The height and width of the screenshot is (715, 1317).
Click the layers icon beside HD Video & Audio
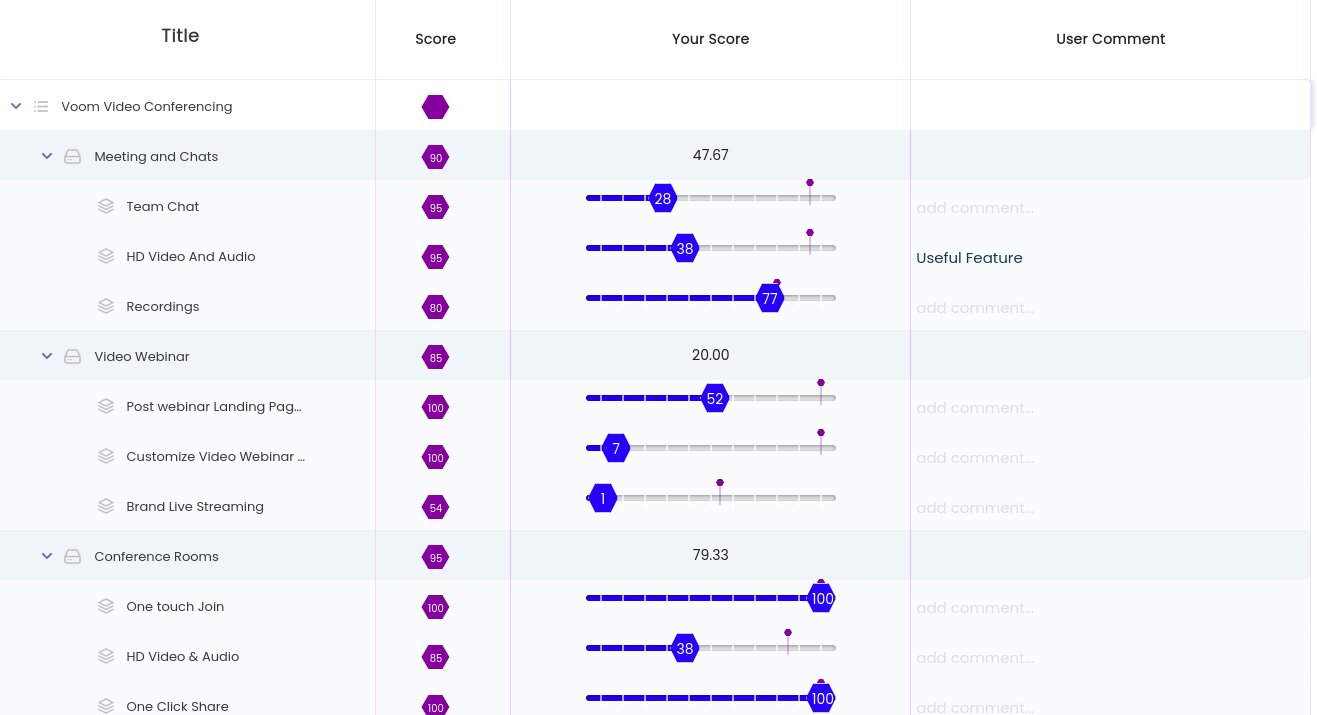106,656
